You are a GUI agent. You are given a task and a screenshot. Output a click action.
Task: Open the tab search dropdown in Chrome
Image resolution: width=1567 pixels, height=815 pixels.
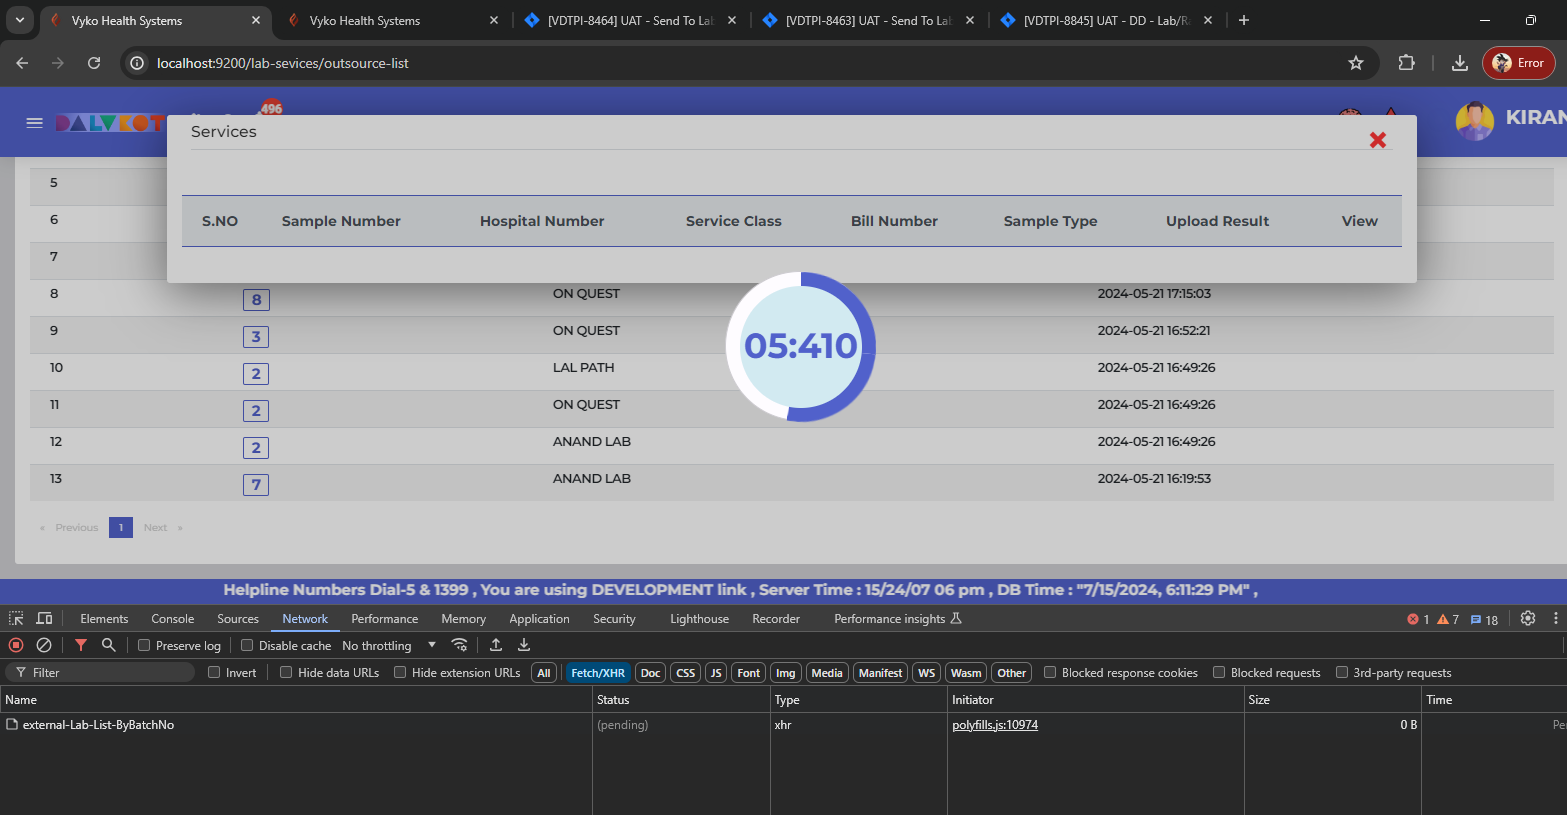(20, 20)
